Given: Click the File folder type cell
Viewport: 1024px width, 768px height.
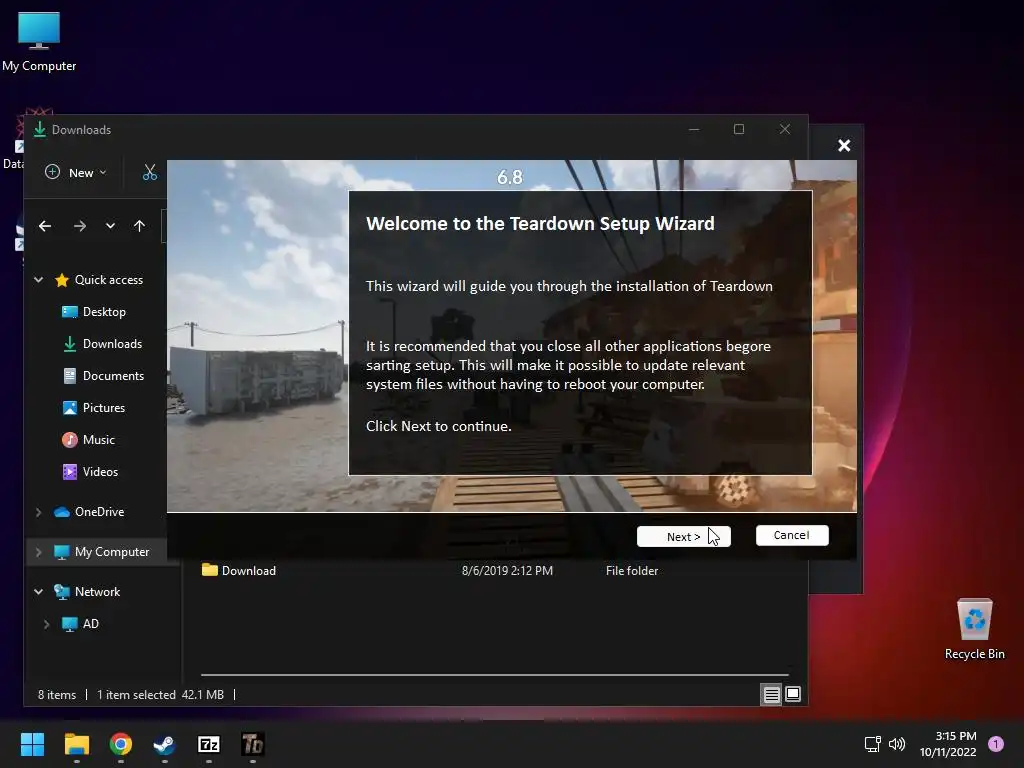Looking at the screenshot, I should coord(632,571).
